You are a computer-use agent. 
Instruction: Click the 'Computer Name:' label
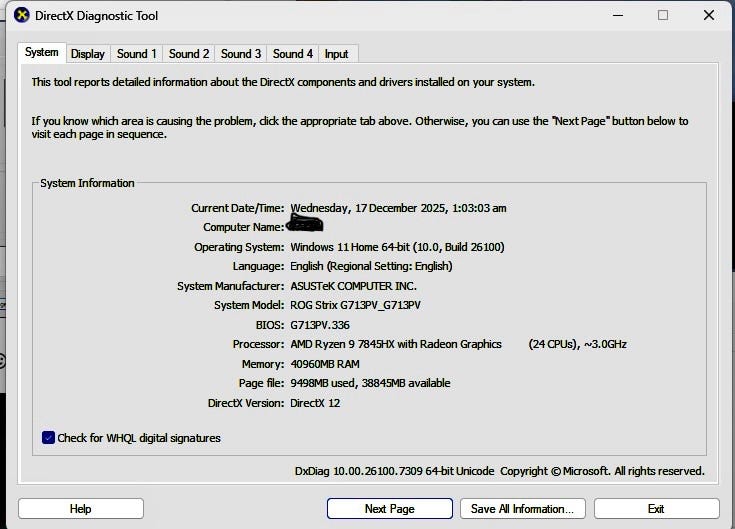coord(244,227)
